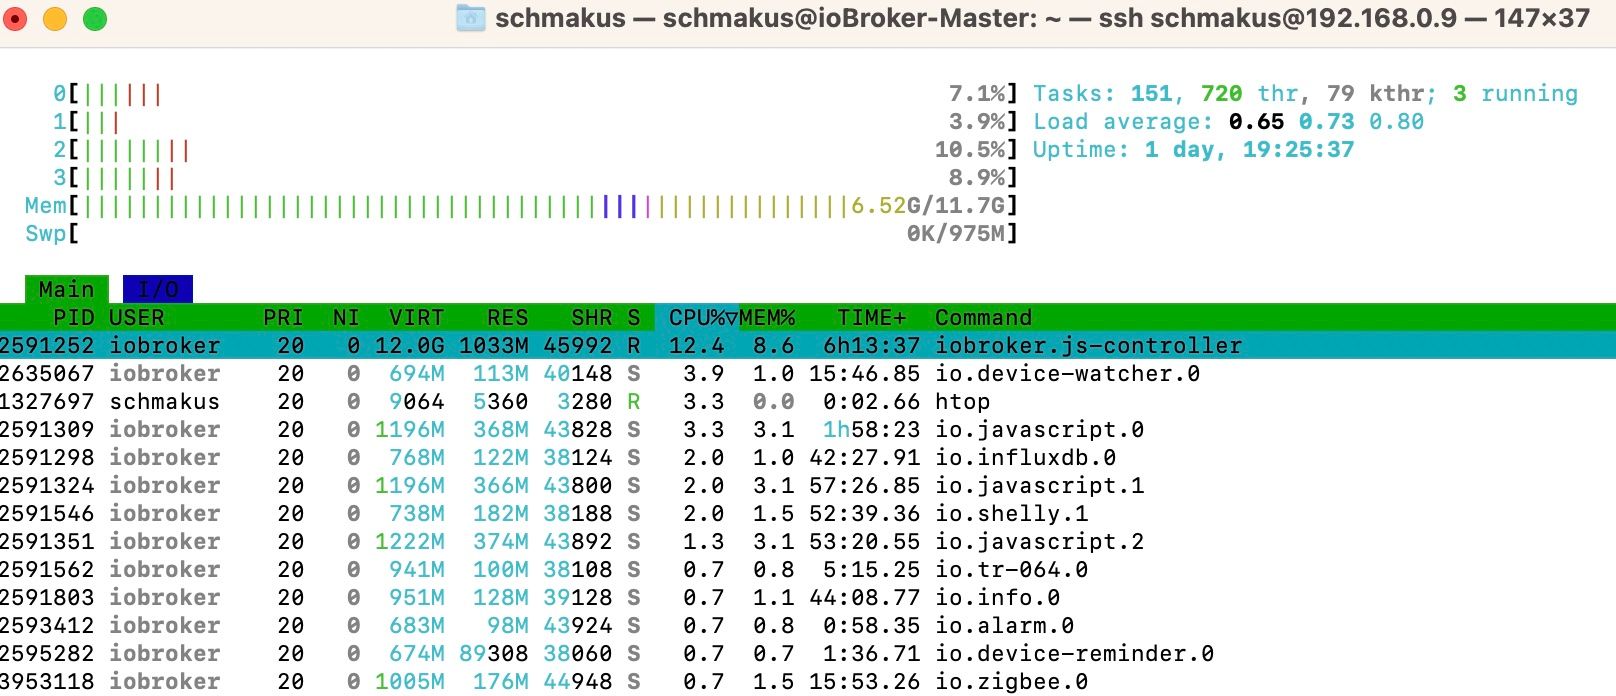Viewport: 1616px width, 696px height.
Task: Select the io.info.0 process row
Action: tap(808, 597)
